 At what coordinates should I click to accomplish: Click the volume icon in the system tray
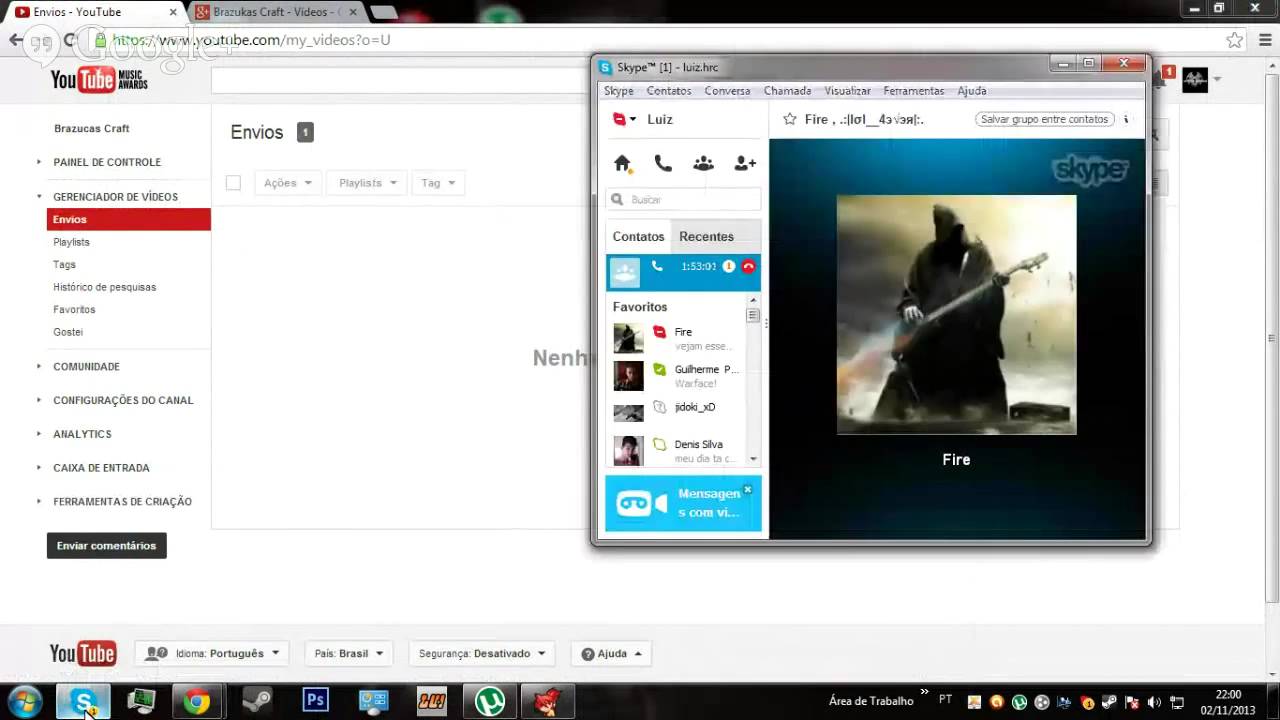pyautogui.click(x=1155, y=702)
